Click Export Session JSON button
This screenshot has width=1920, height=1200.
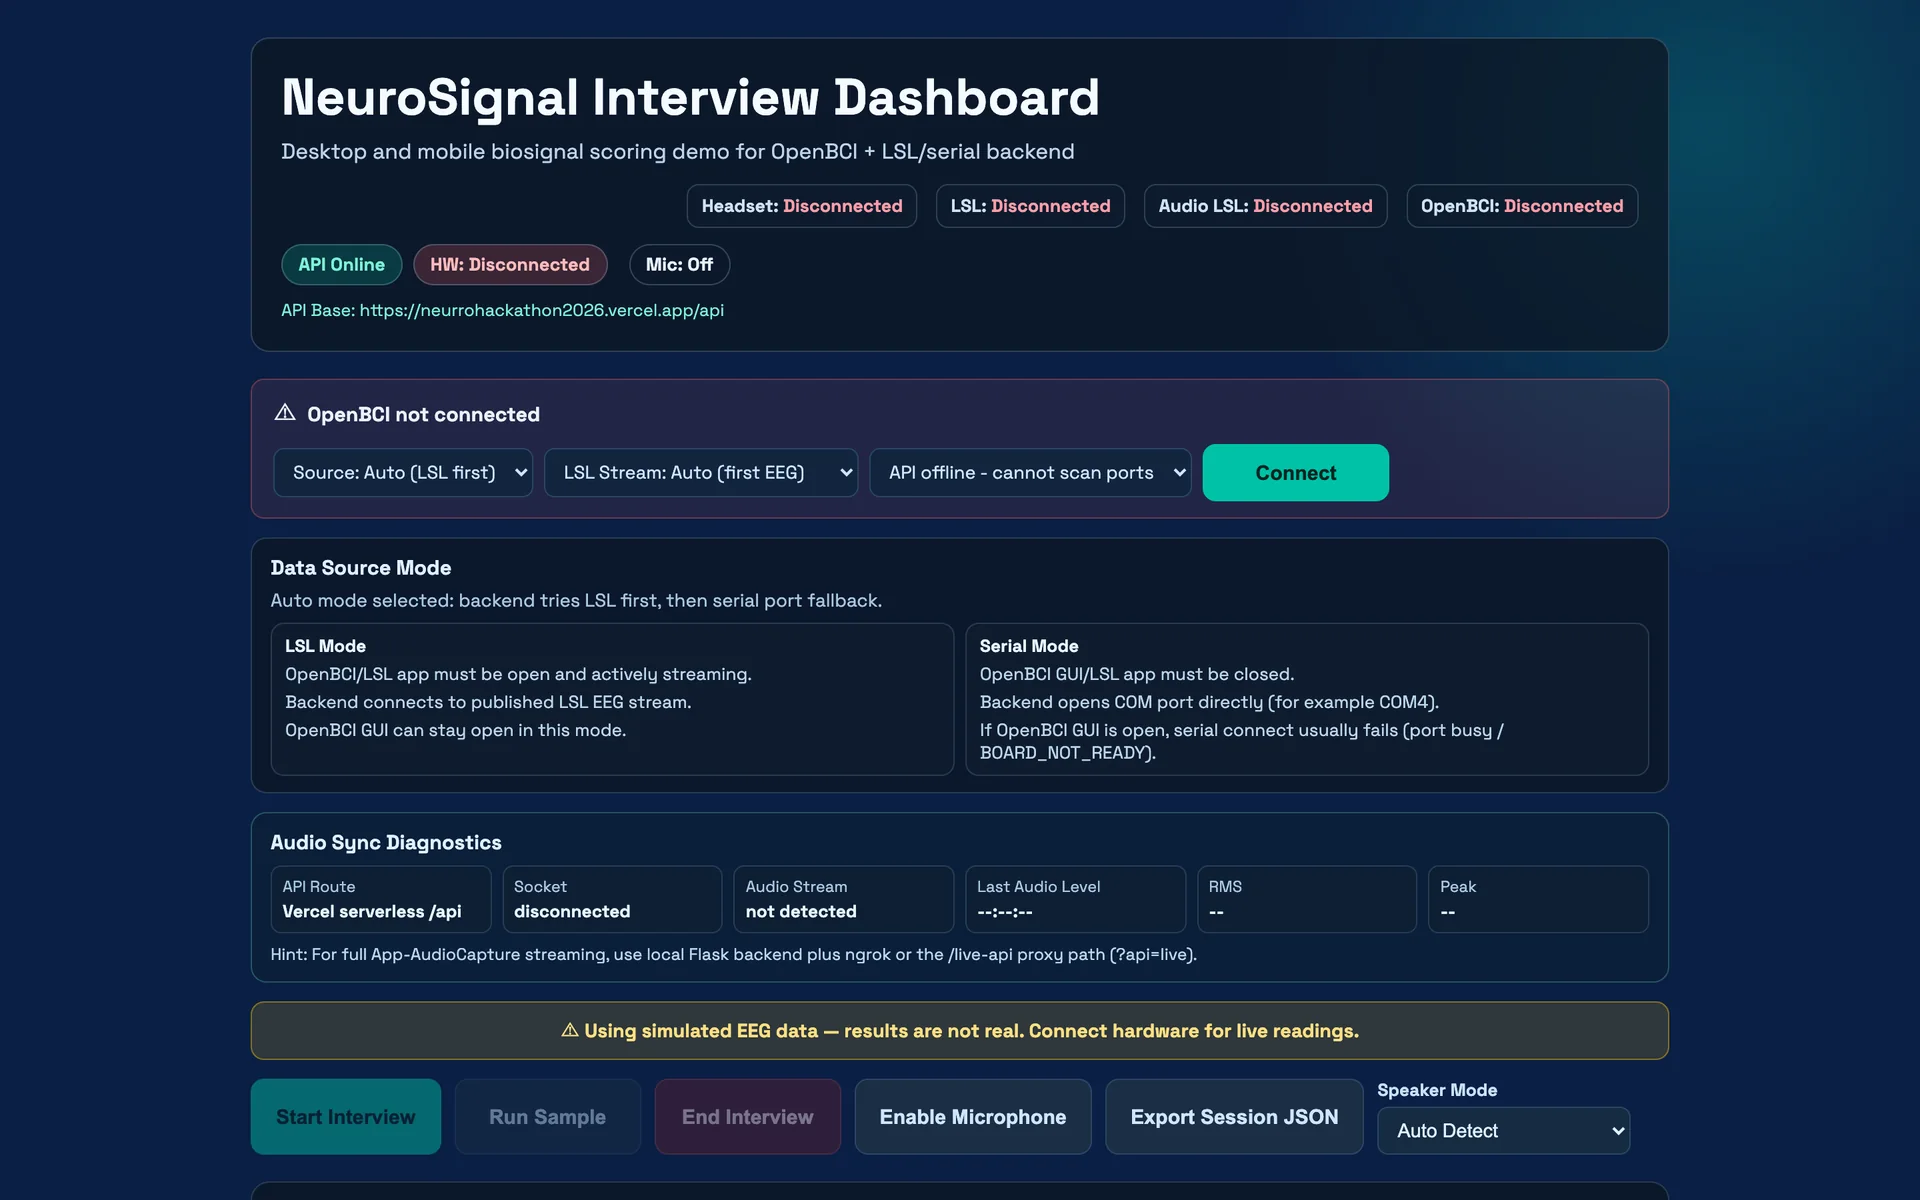tap(1234, 1117)
